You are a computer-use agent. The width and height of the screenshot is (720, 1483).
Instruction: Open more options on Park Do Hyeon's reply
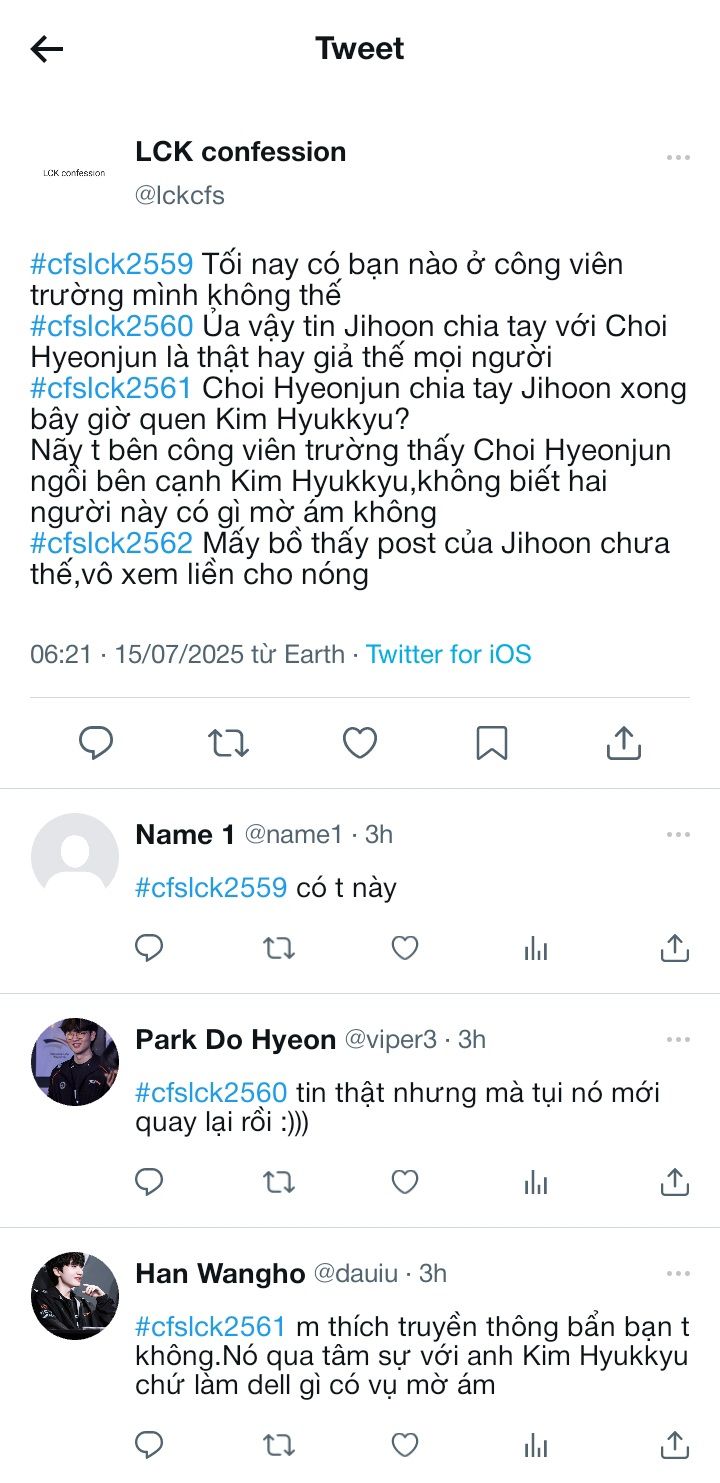[x=678, y=1040]
